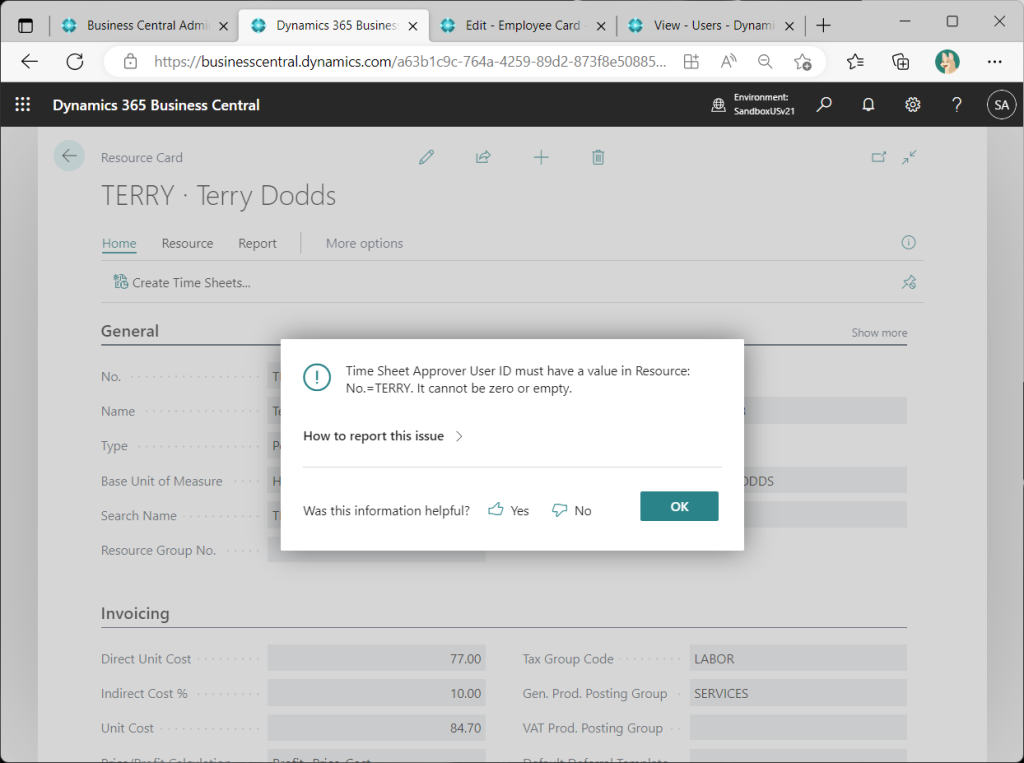This screenshot has height=763, width=1024.
Task: Click the Environment SandboxUSv21 indicator
Action: (x=753, y=105)
